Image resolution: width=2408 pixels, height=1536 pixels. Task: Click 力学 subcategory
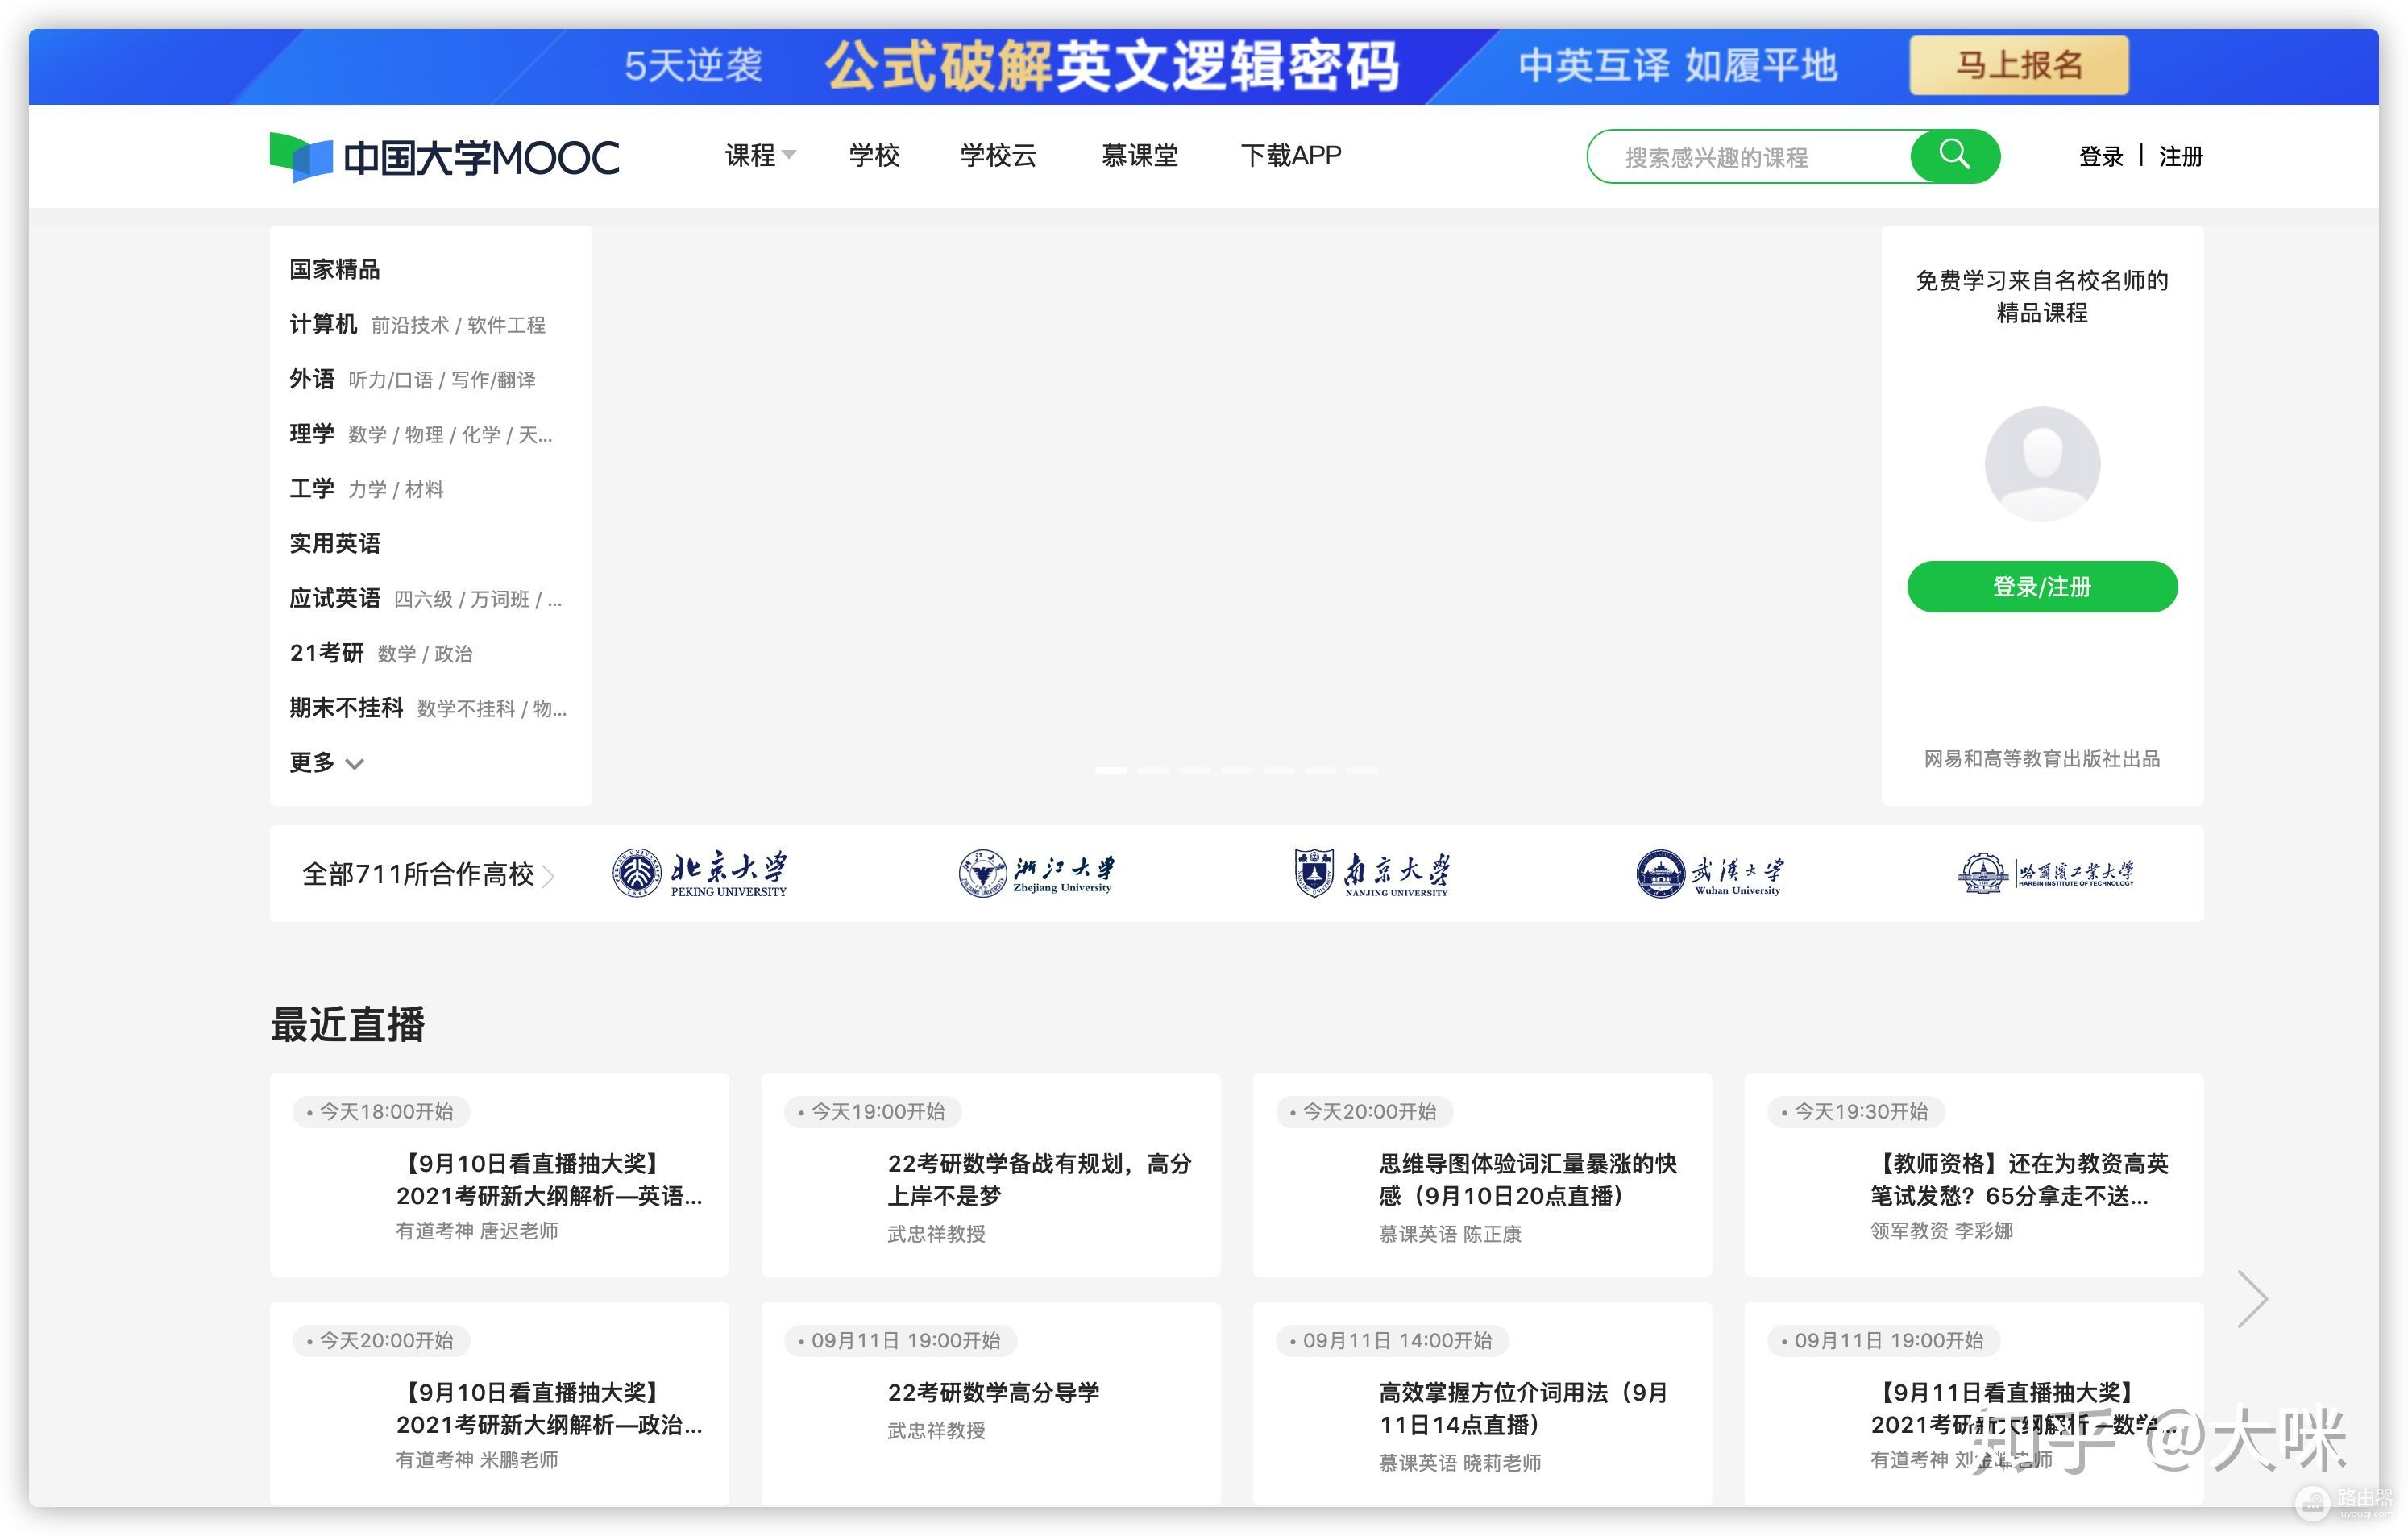367,490
